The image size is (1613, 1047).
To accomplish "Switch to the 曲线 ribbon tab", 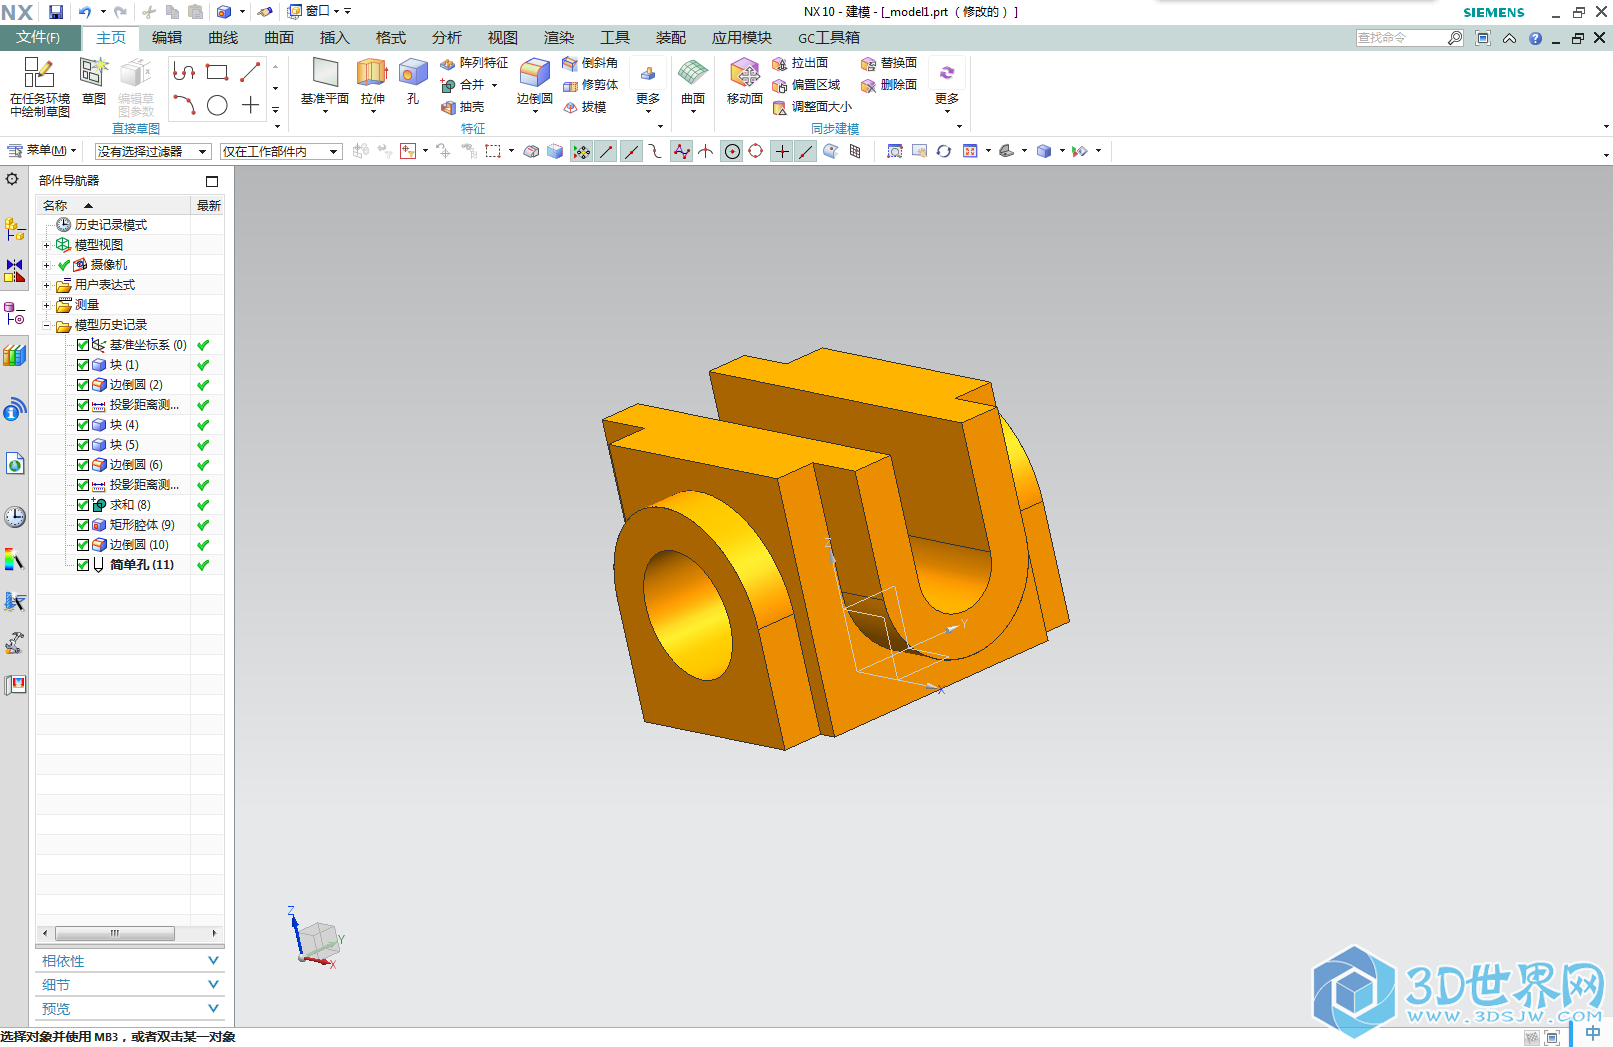I will coord(223,38).
